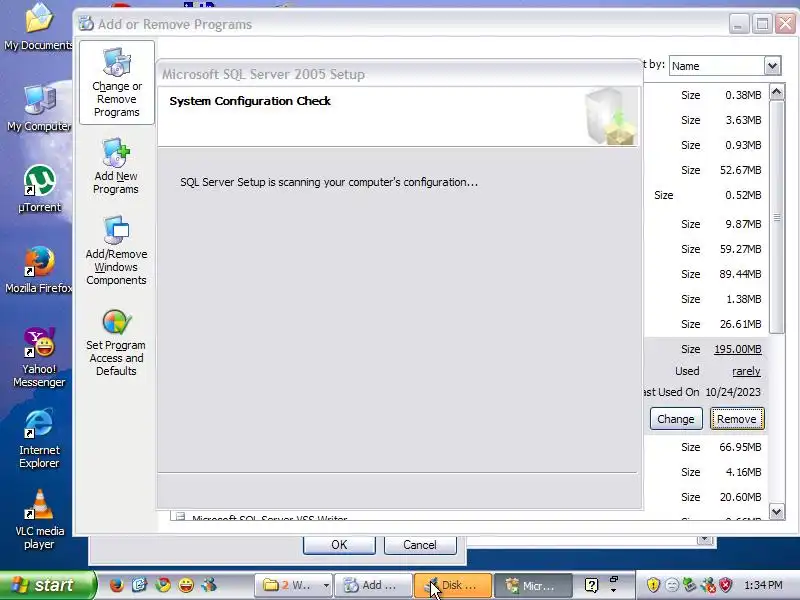Click the yellow security shield tray icon
Screen dimensions: 800x600
click(x=653, y=585)
